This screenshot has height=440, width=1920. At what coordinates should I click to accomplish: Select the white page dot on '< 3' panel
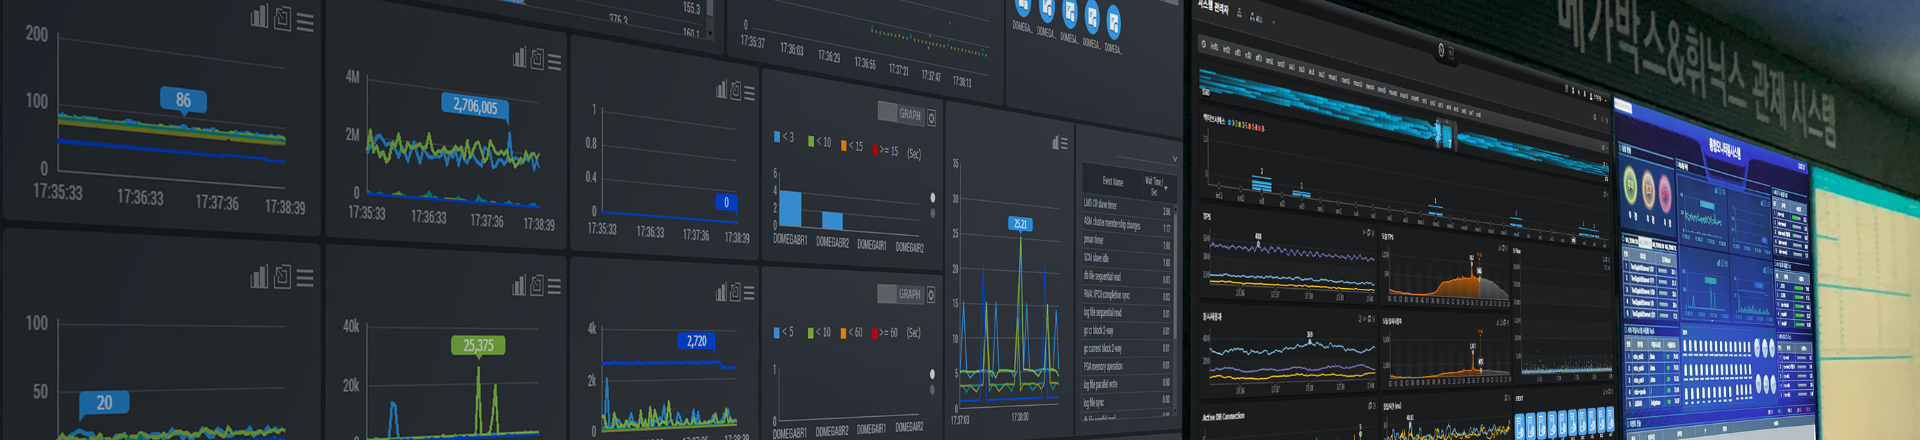coord(933,198)
